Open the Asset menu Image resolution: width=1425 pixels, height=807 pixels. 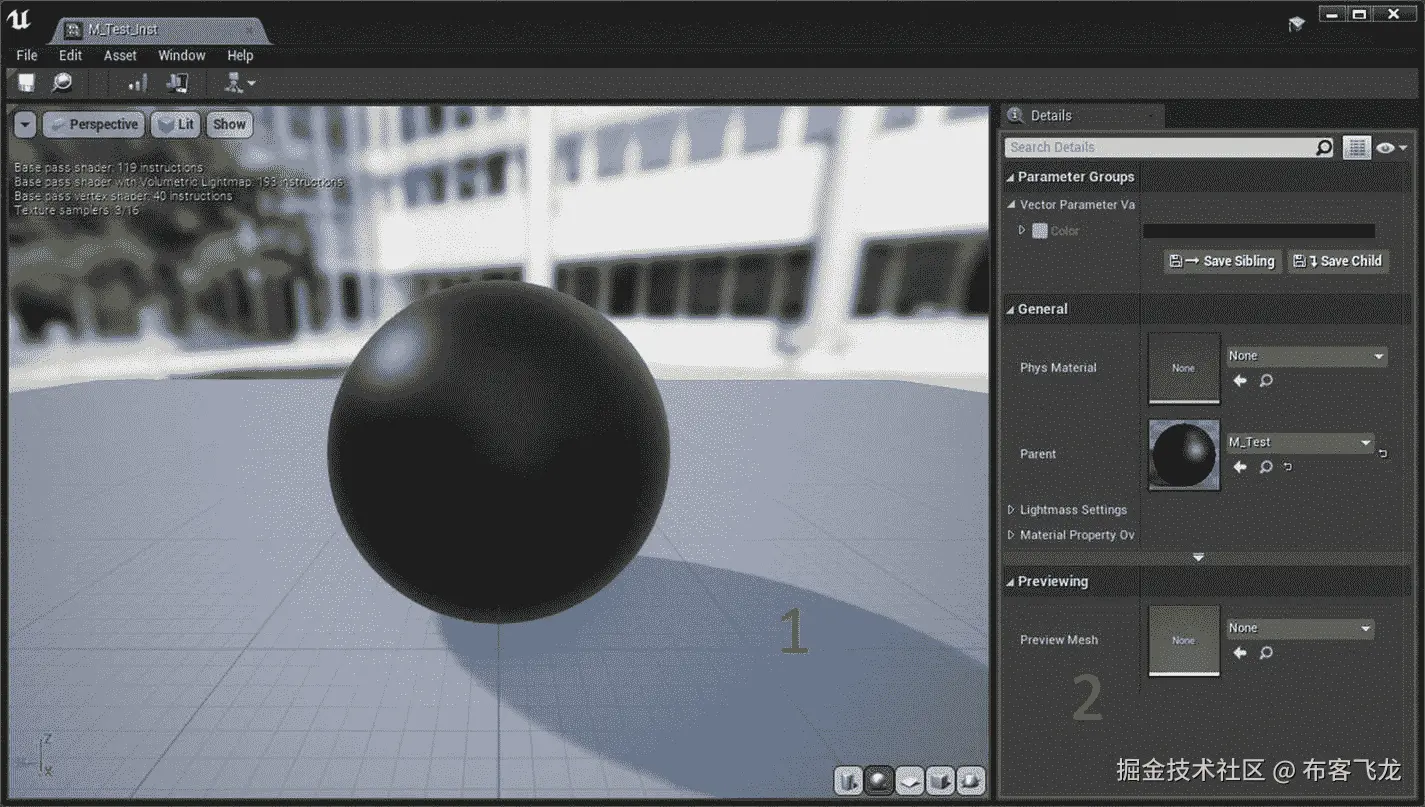[x=120, y=56]
